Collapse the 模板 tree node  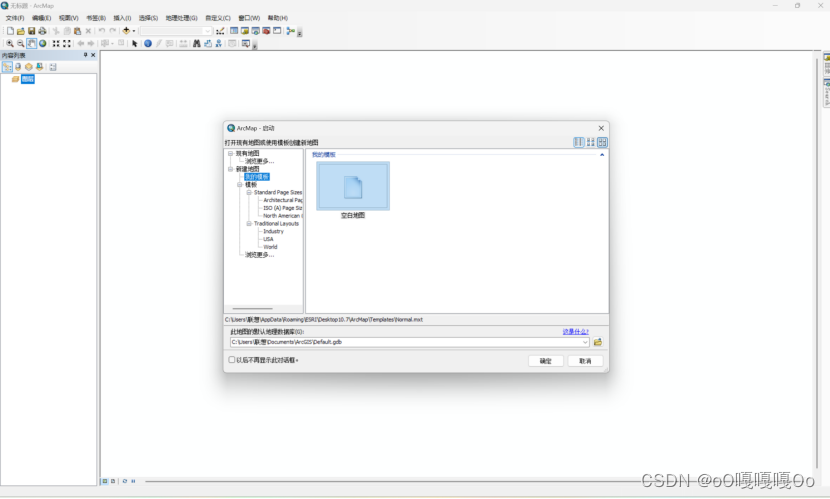[x=240, y=185]
